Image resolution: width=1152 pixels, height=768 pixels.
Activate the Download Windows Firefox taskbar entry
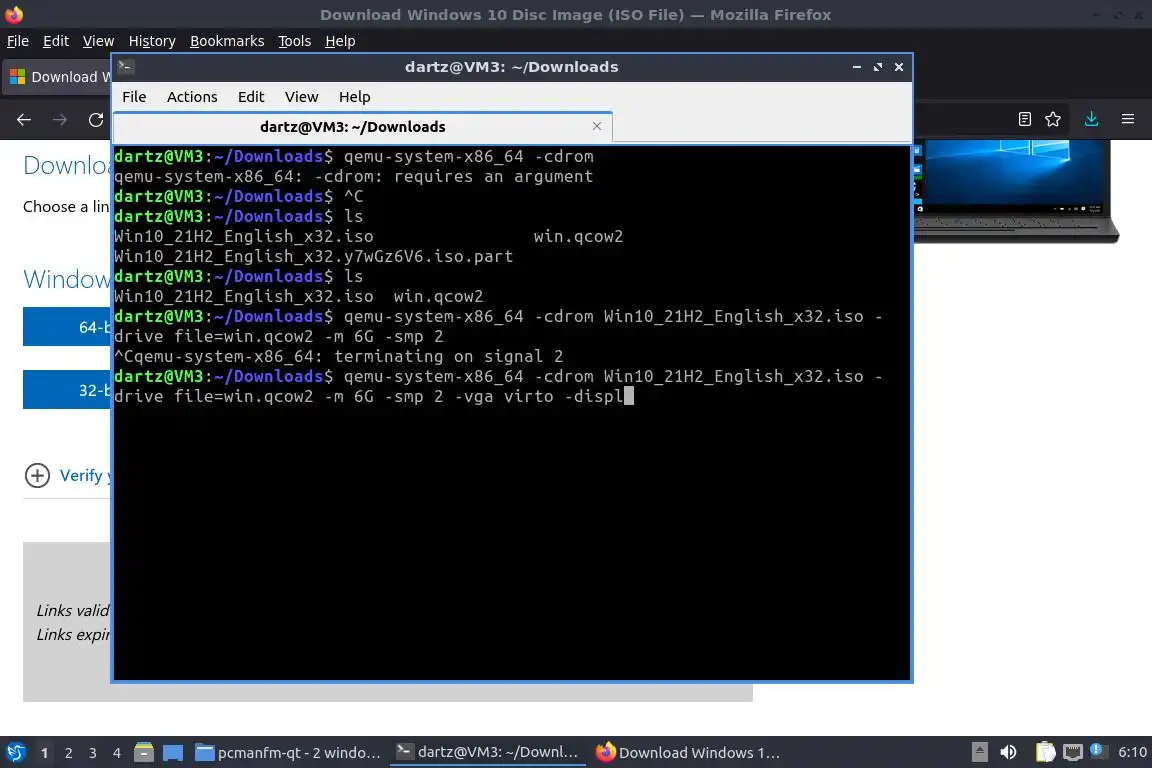(687, 752)
